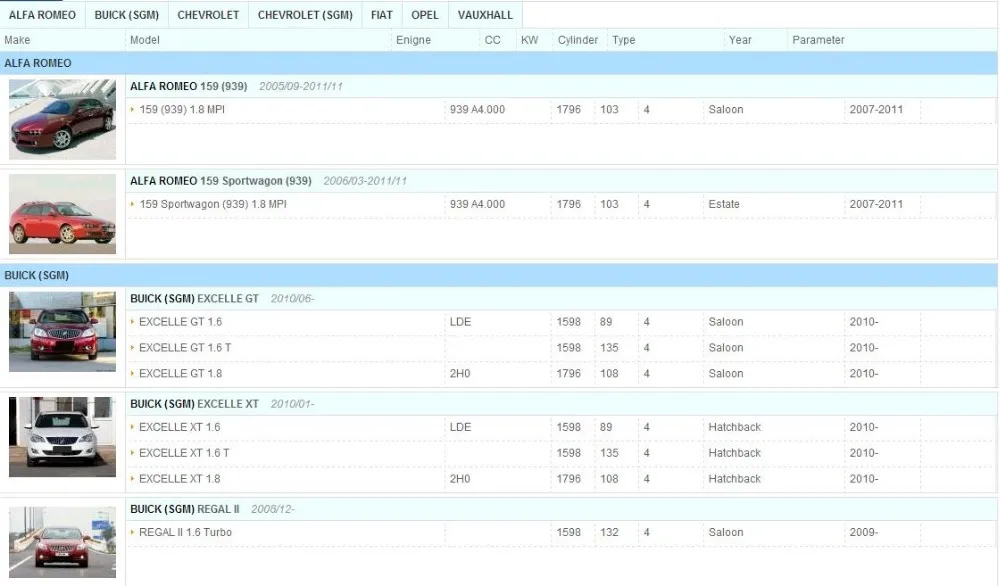
Task: Click the Make column header
Action: [17, 40]
